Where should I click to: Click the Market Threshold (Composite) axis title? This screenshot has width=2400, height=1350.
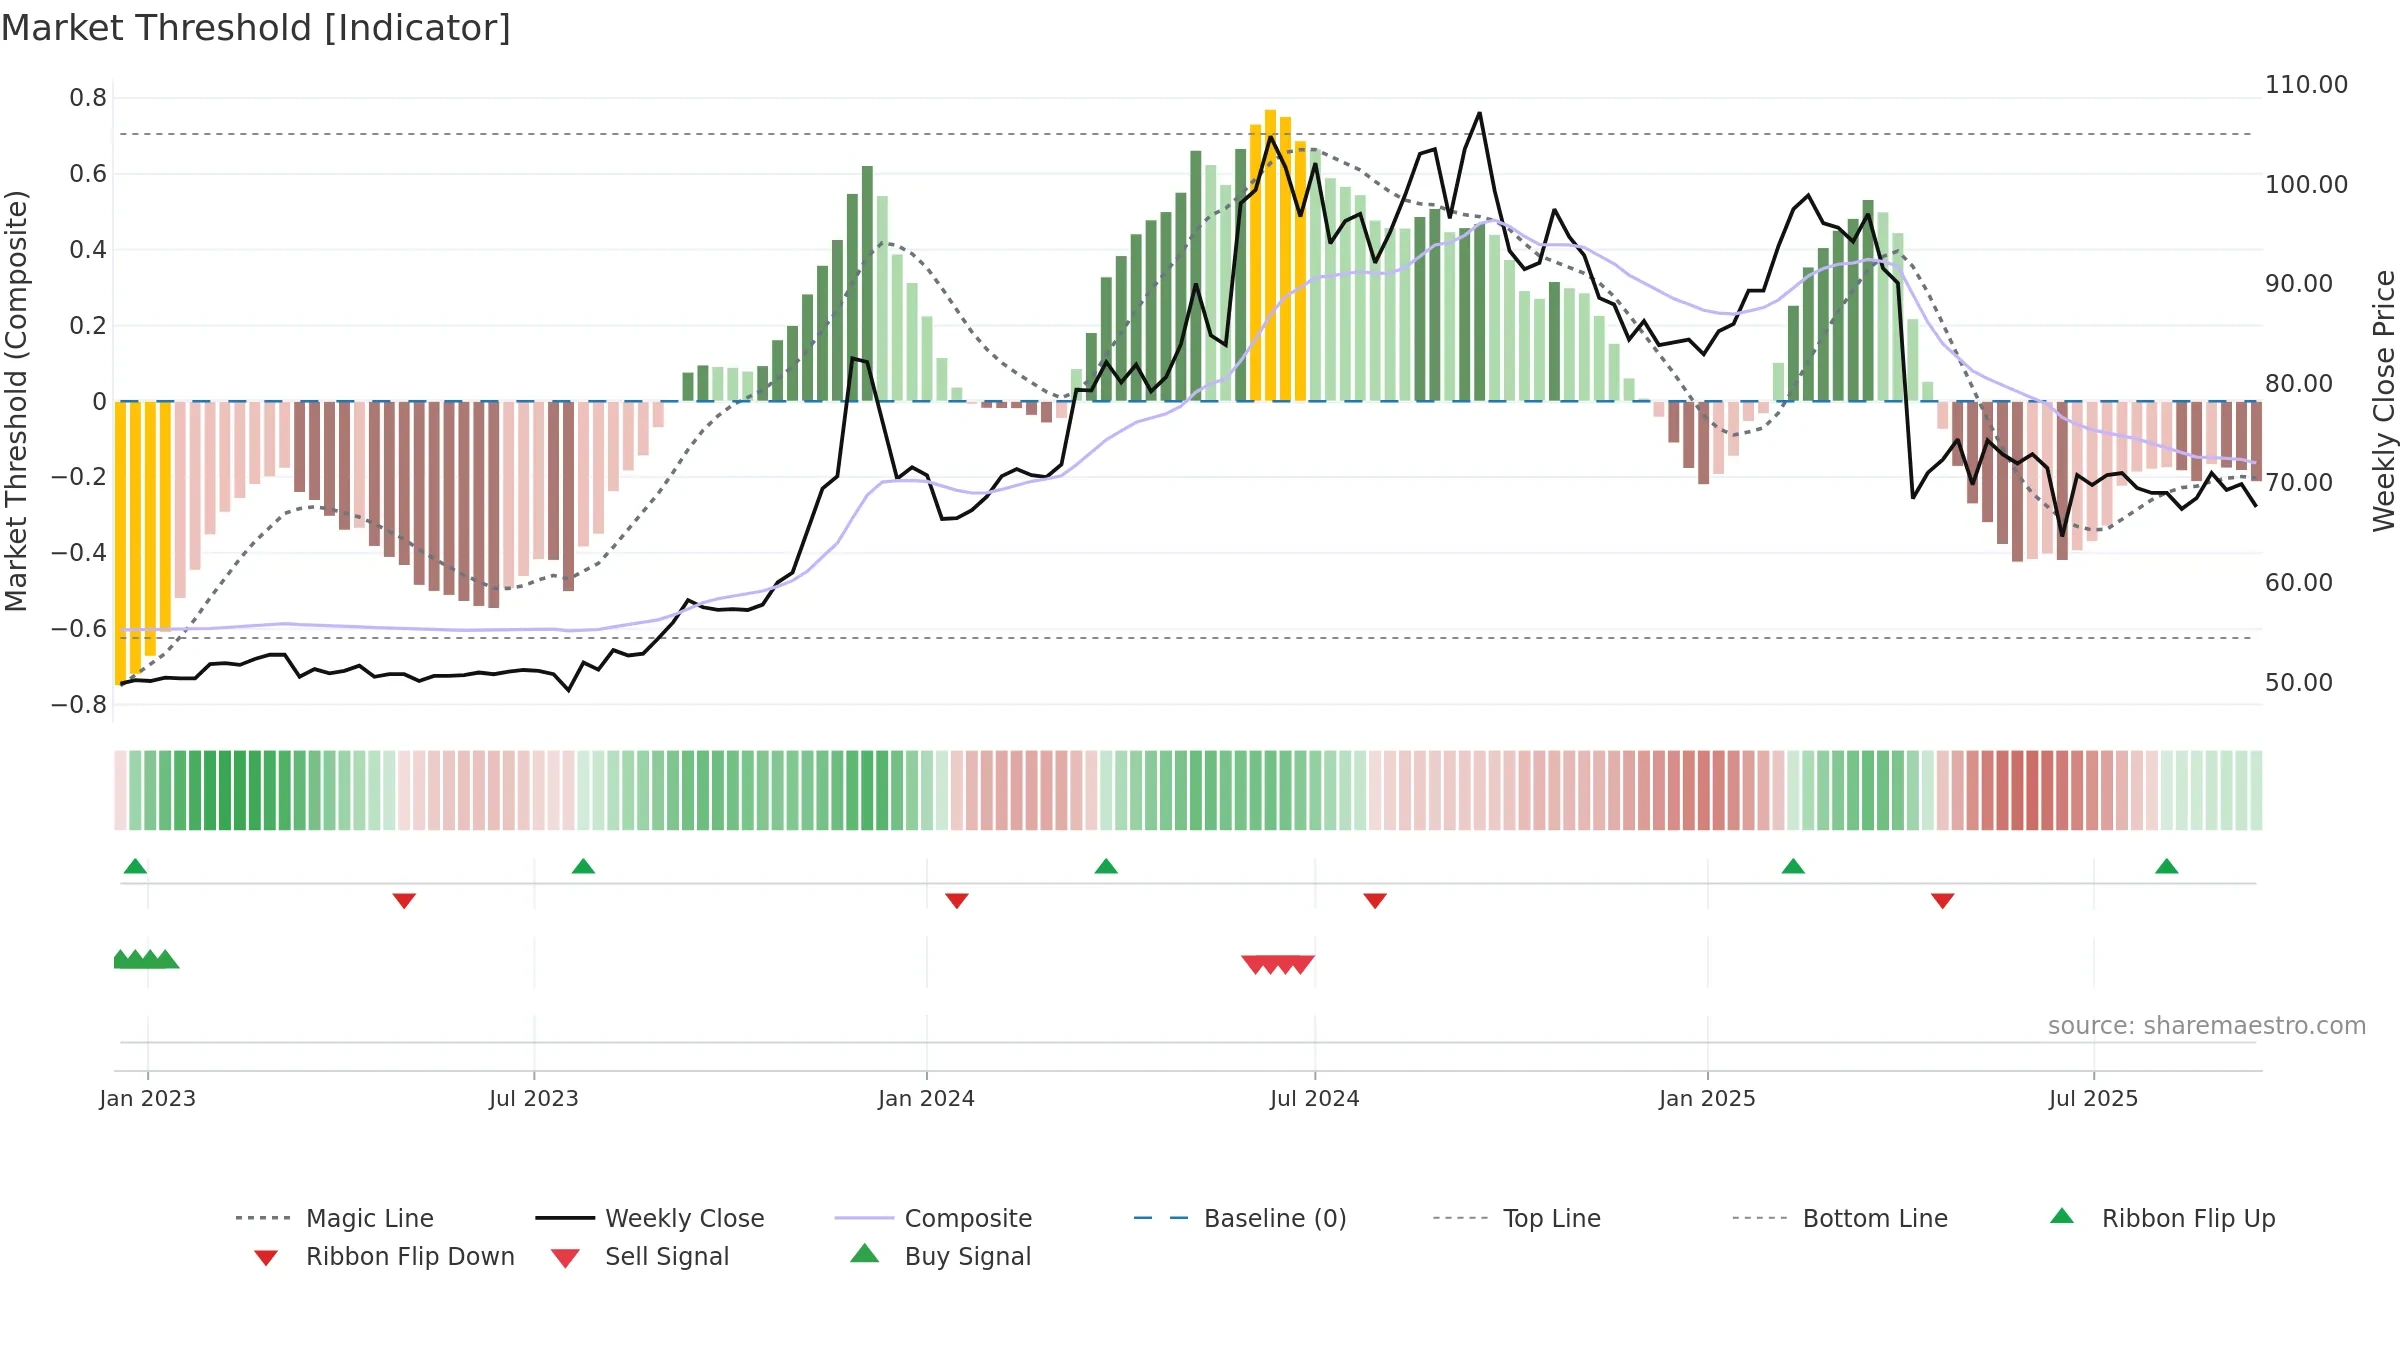coord(16,401)
